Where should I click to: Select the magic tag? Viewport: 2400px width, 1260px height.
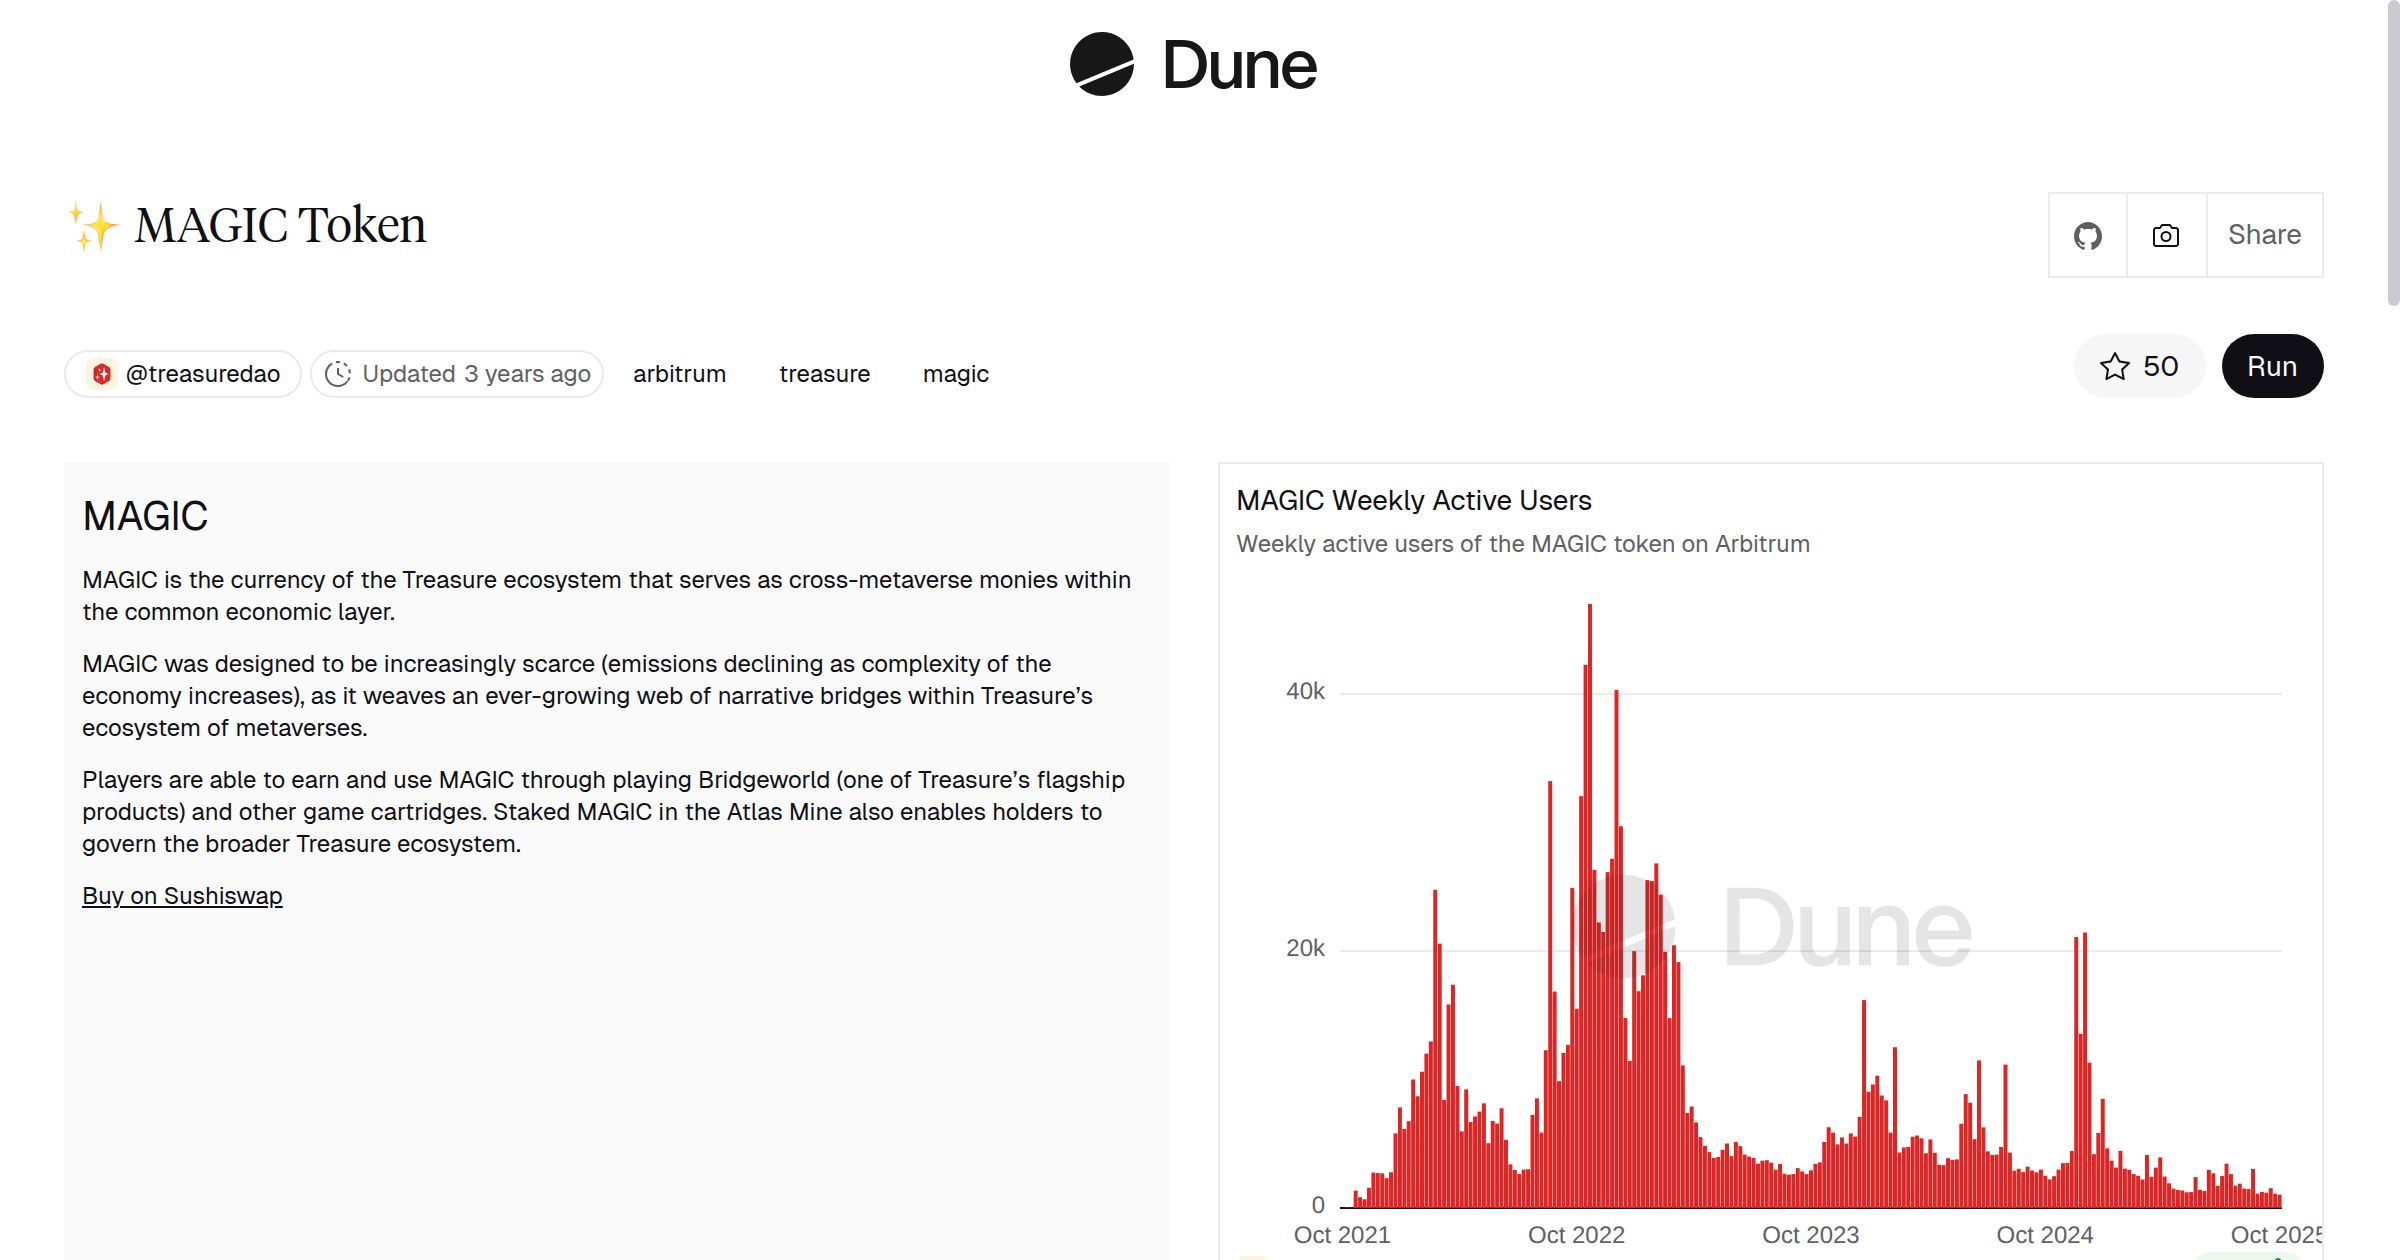(955, 374)
